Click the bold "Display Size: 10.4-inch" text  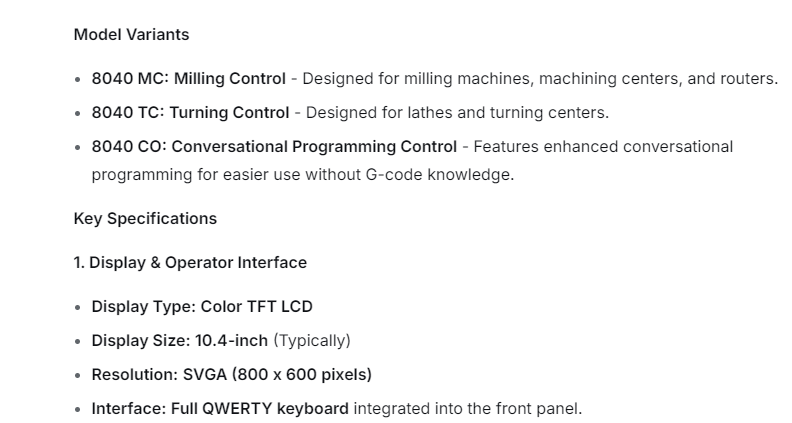[x=179, y=340]
